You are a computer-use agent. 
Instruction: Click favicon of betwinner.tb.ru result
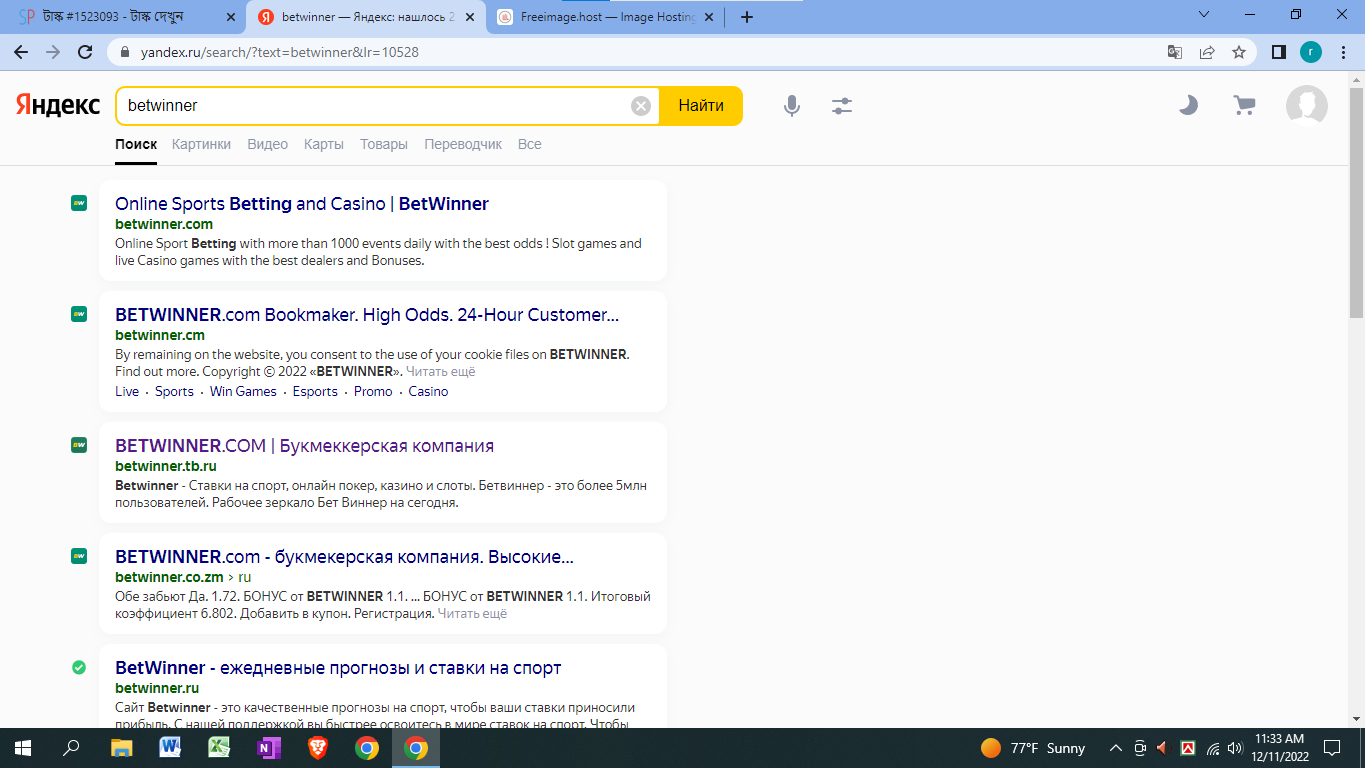pos(79,445)
